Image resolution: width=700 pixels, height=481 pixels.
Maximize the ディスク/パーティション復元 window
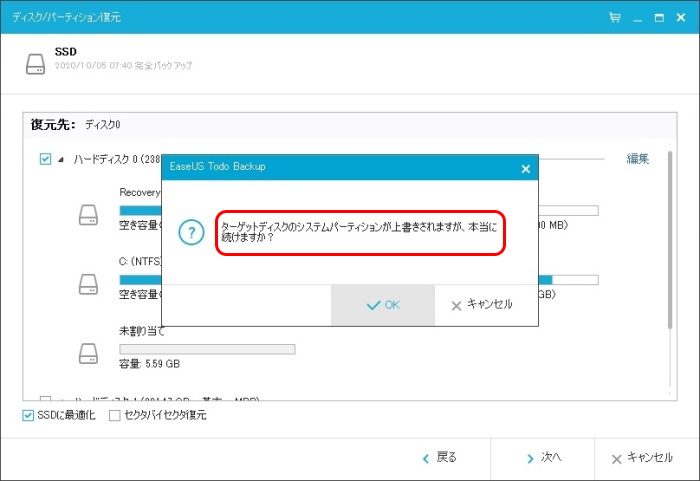659,18
